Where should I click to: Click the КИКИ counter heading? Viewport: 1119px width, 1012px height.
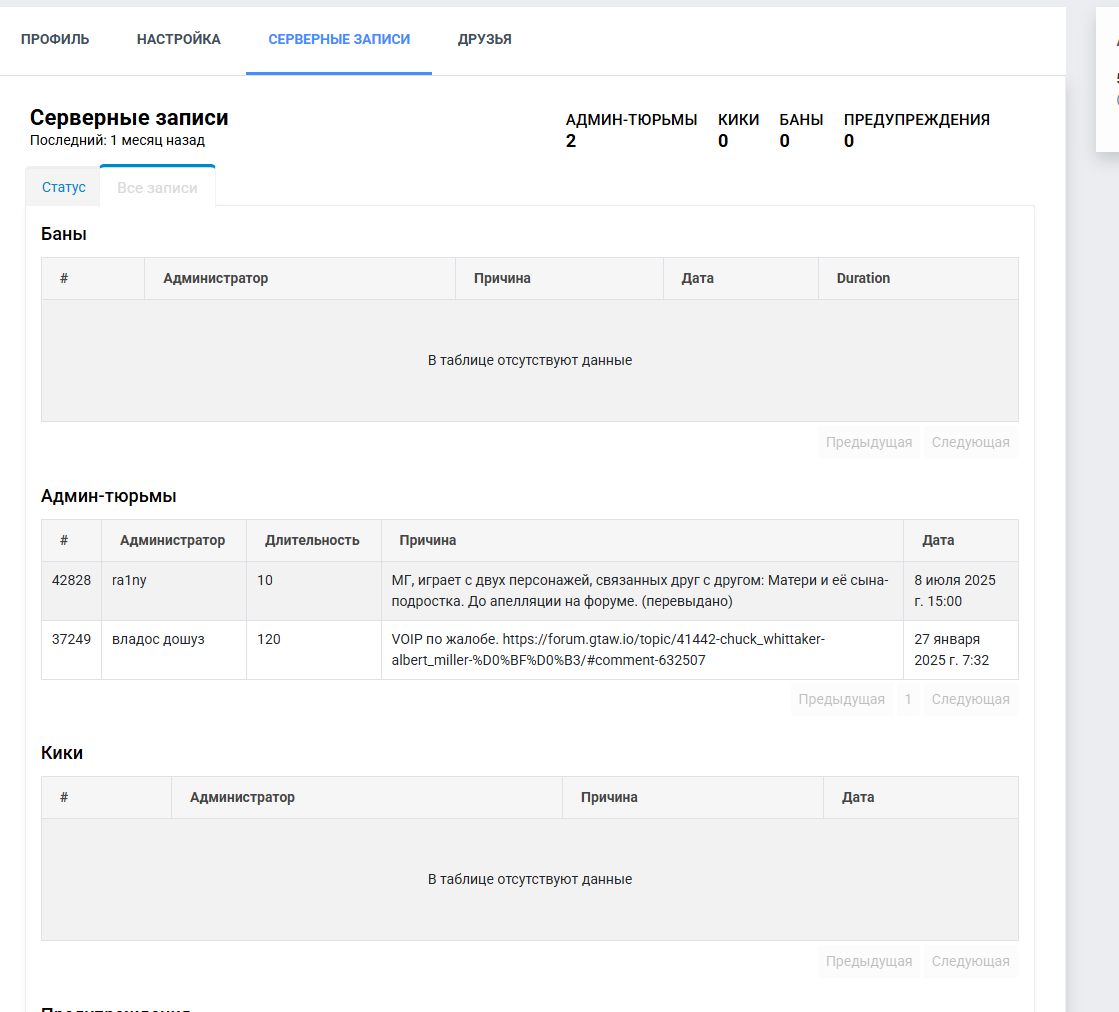pos(739,120)
